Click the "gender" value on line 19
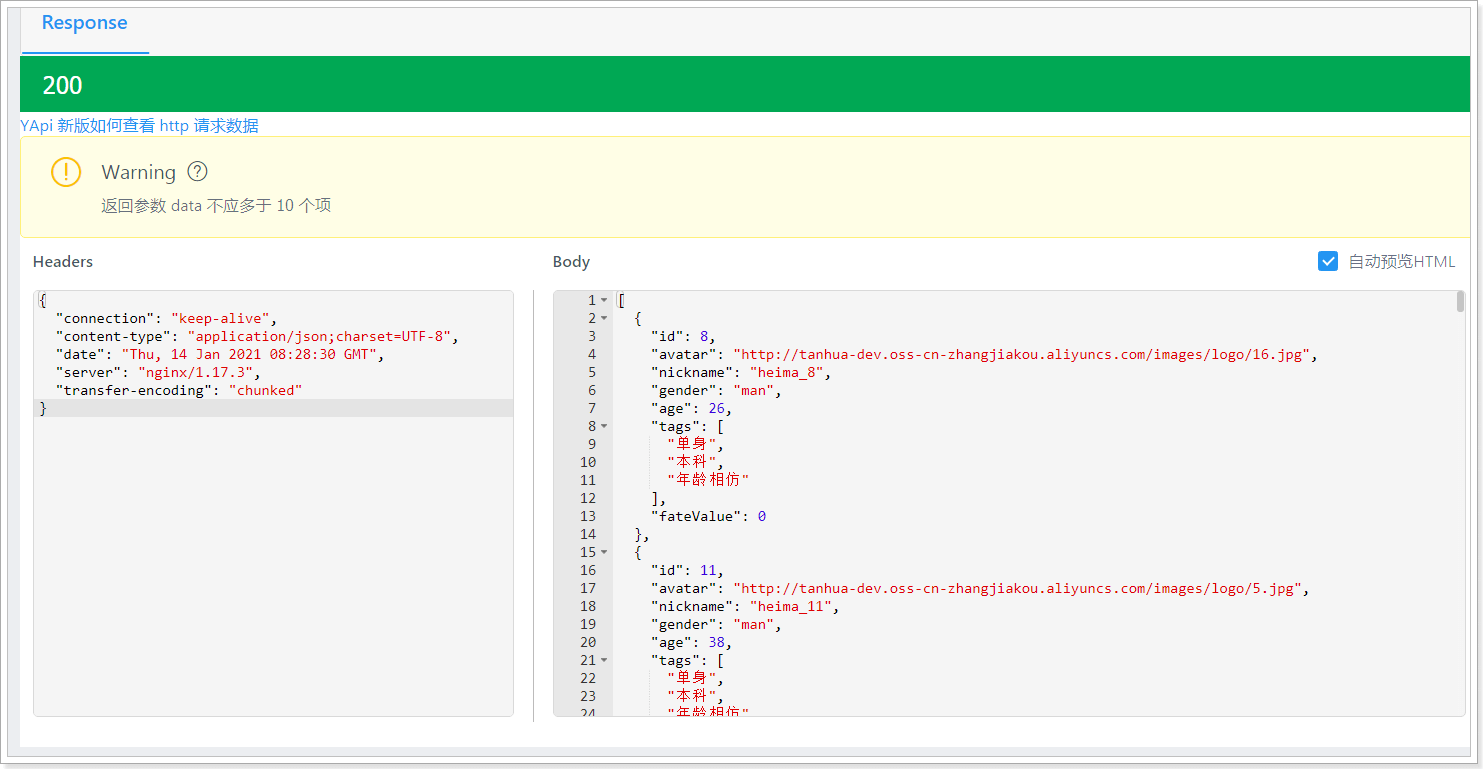1483x769 pixels. point(753,624)
